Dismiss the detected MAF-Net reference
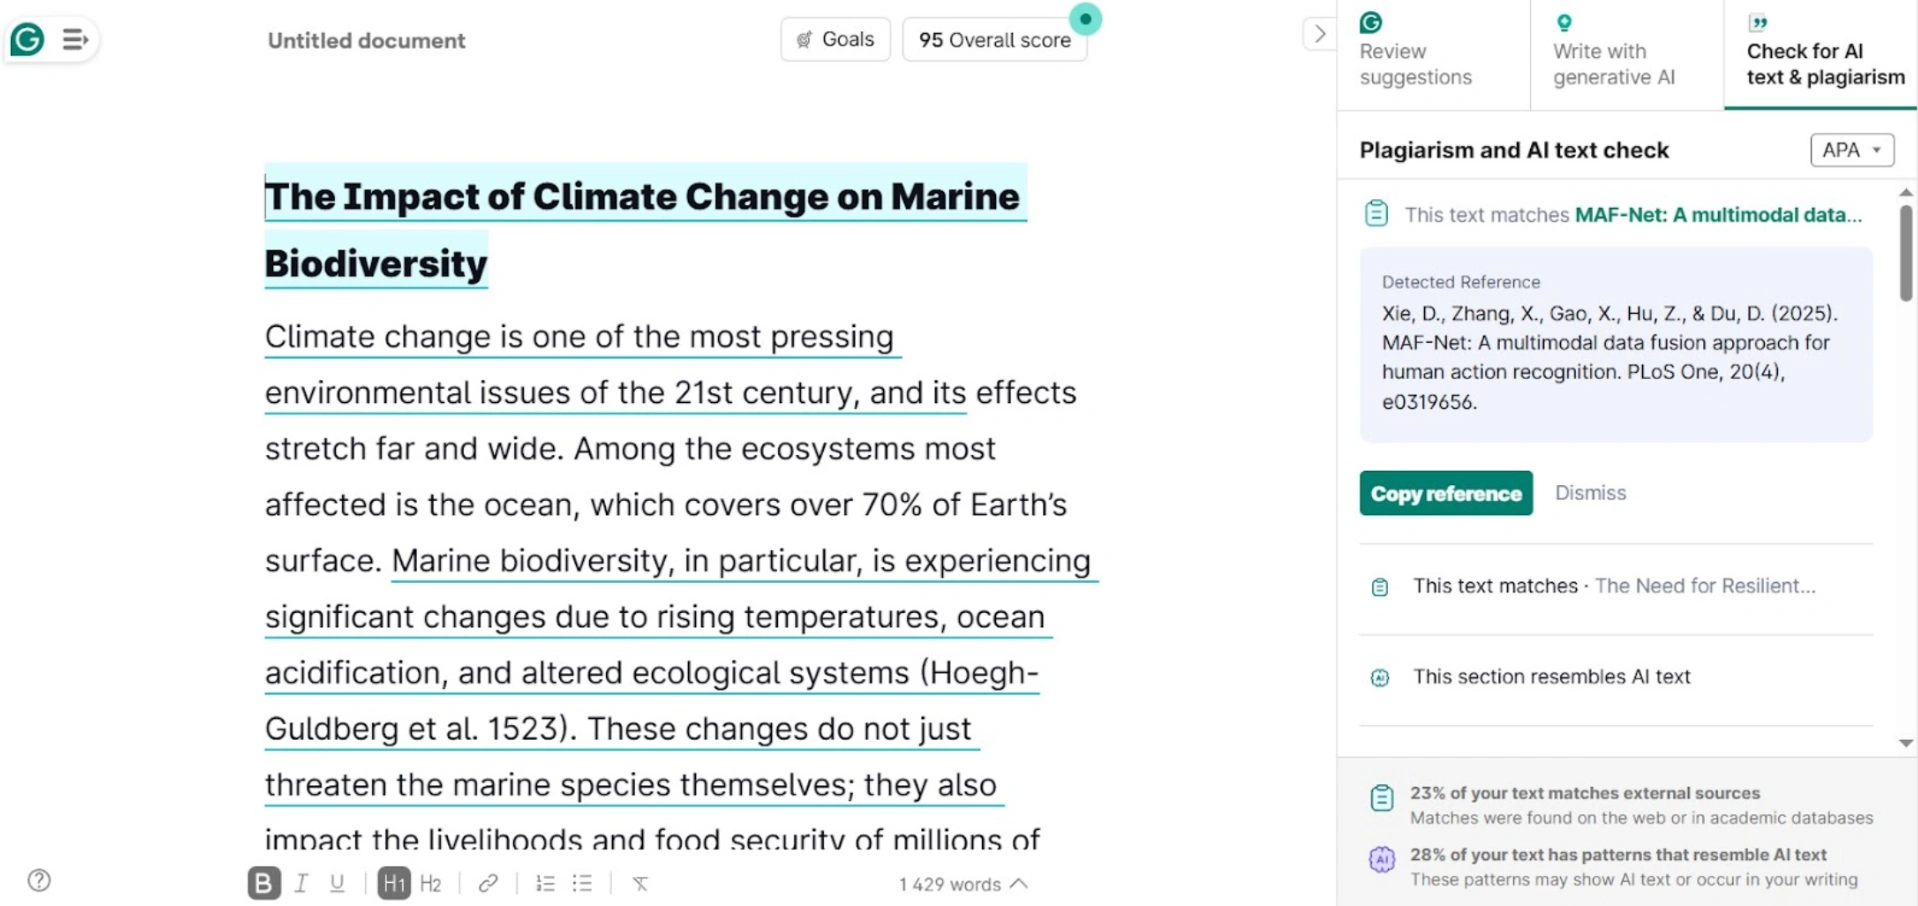 (1590, 492)
